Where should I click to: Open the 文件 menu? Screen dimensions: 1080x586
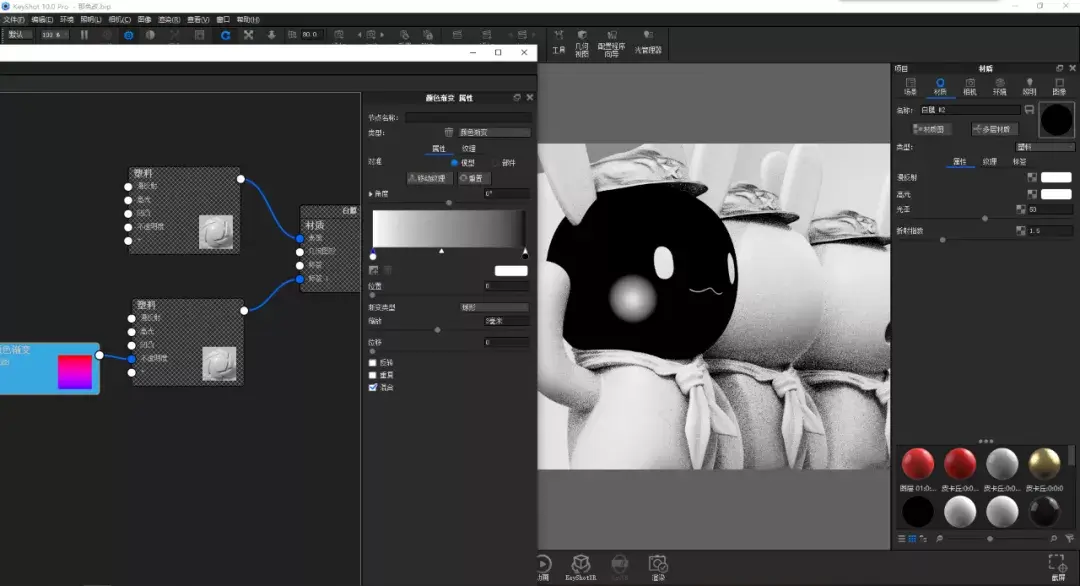(x=14, y=20)
